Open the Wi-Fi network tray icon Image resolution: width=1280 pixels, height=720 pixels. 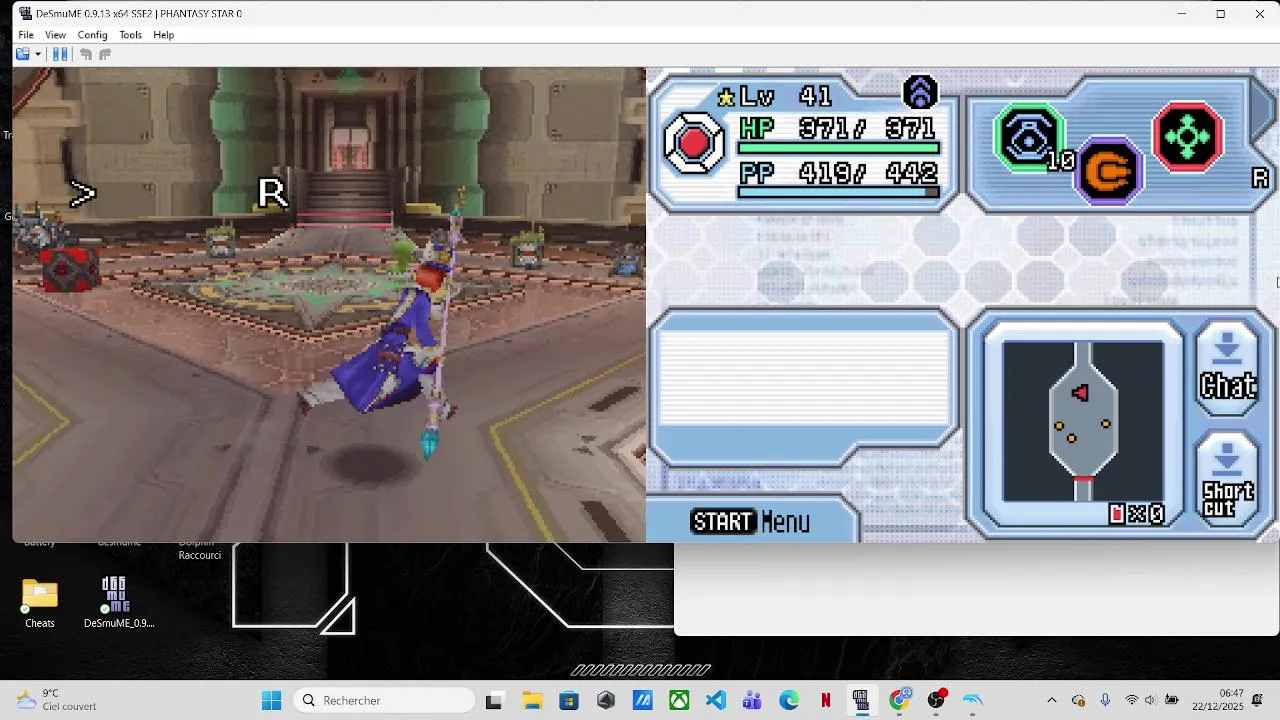tap(1131, 700)
